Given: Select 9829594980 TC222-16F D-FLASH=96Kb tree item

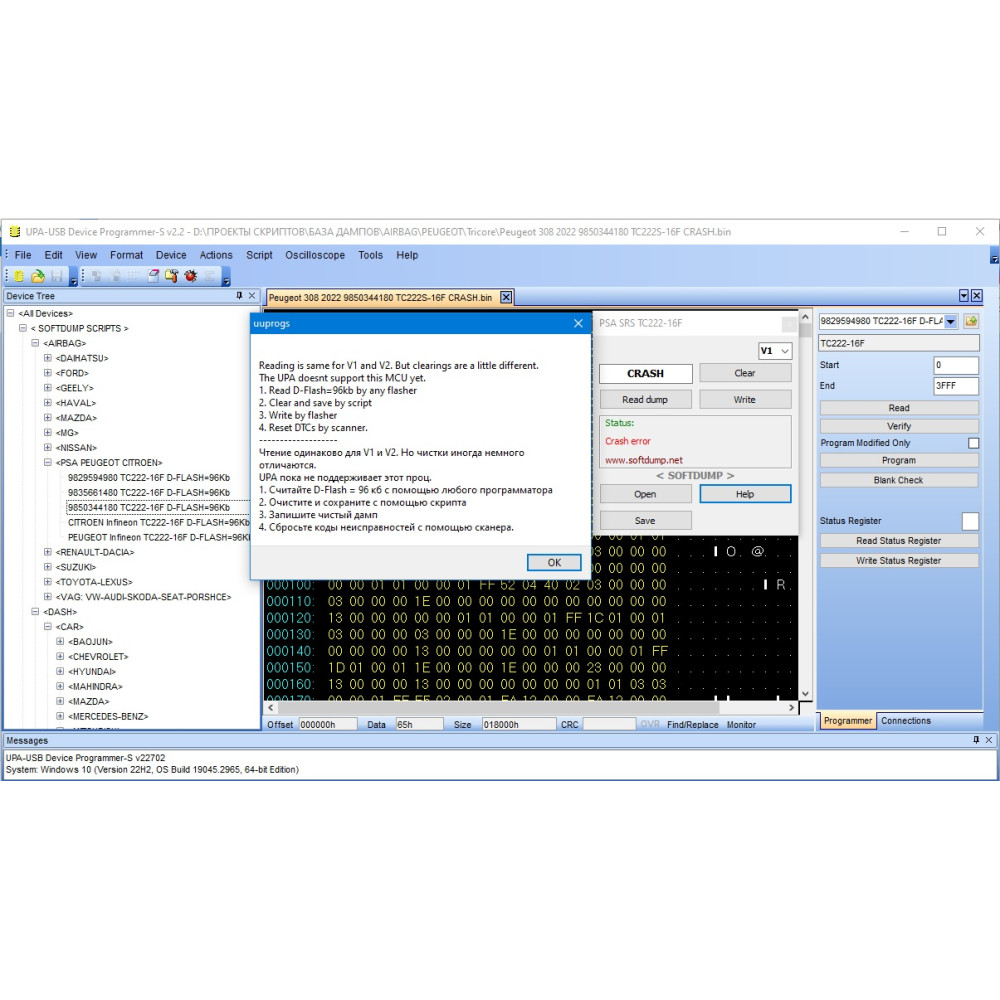Looking at the screenshot, I should (149, 478).
